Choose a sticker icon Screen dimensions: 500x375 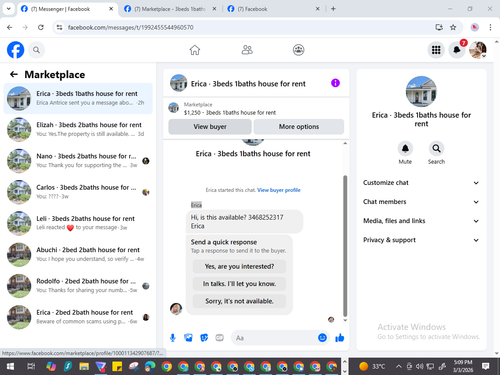(204, 338)
